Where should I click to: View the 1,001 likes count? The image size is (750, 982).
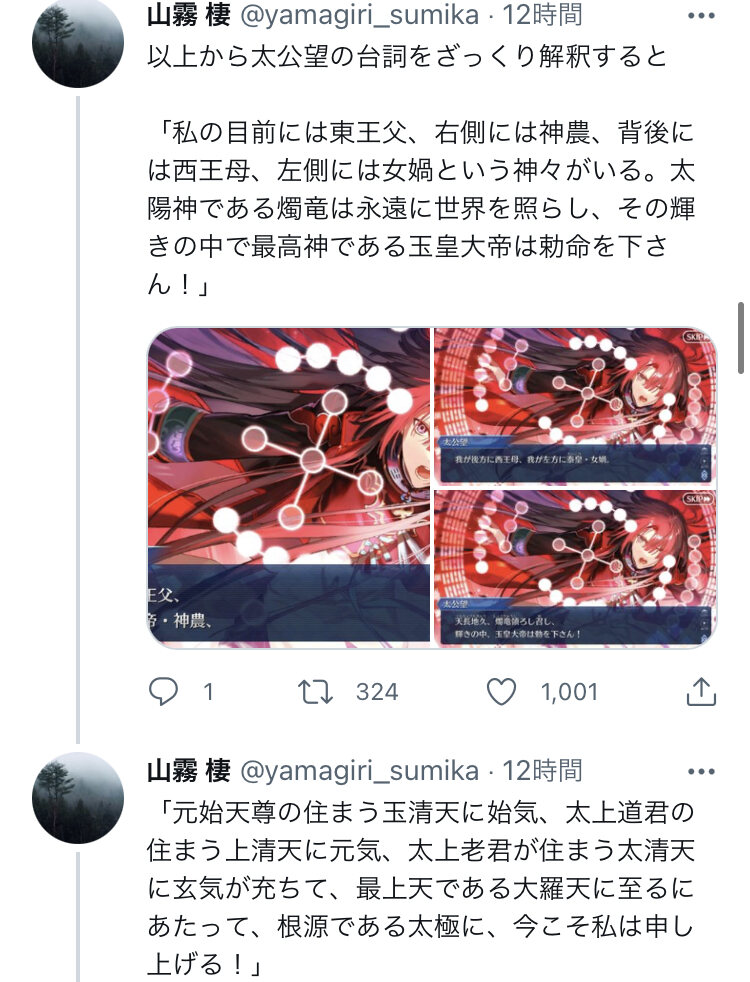tap(569, 692)
